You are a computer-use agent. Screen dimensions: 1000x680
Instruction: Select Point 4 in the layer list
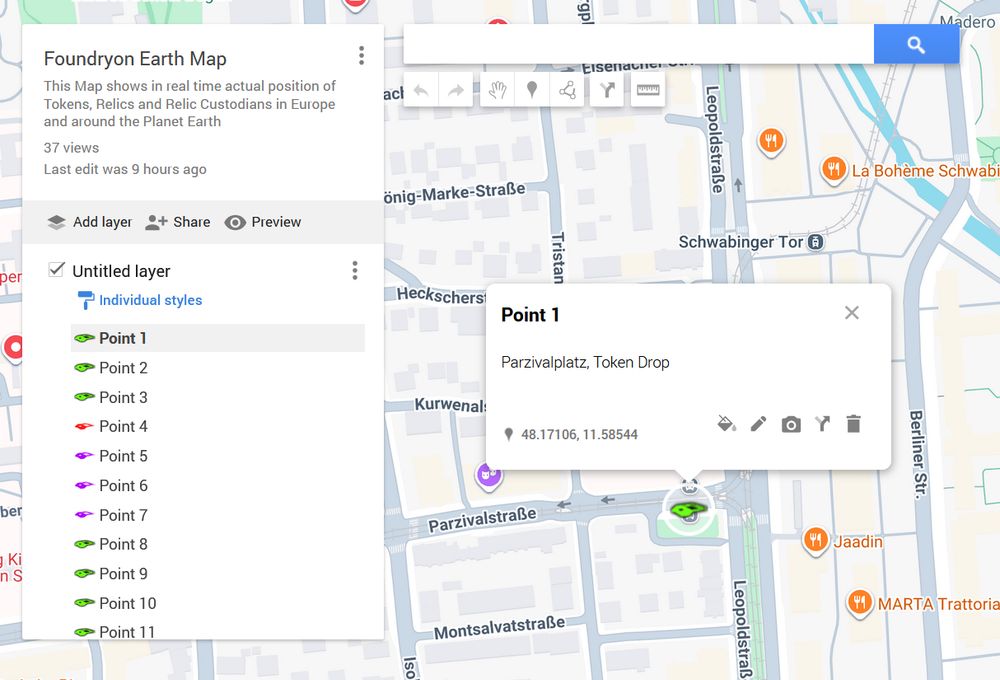pos(217,426)
